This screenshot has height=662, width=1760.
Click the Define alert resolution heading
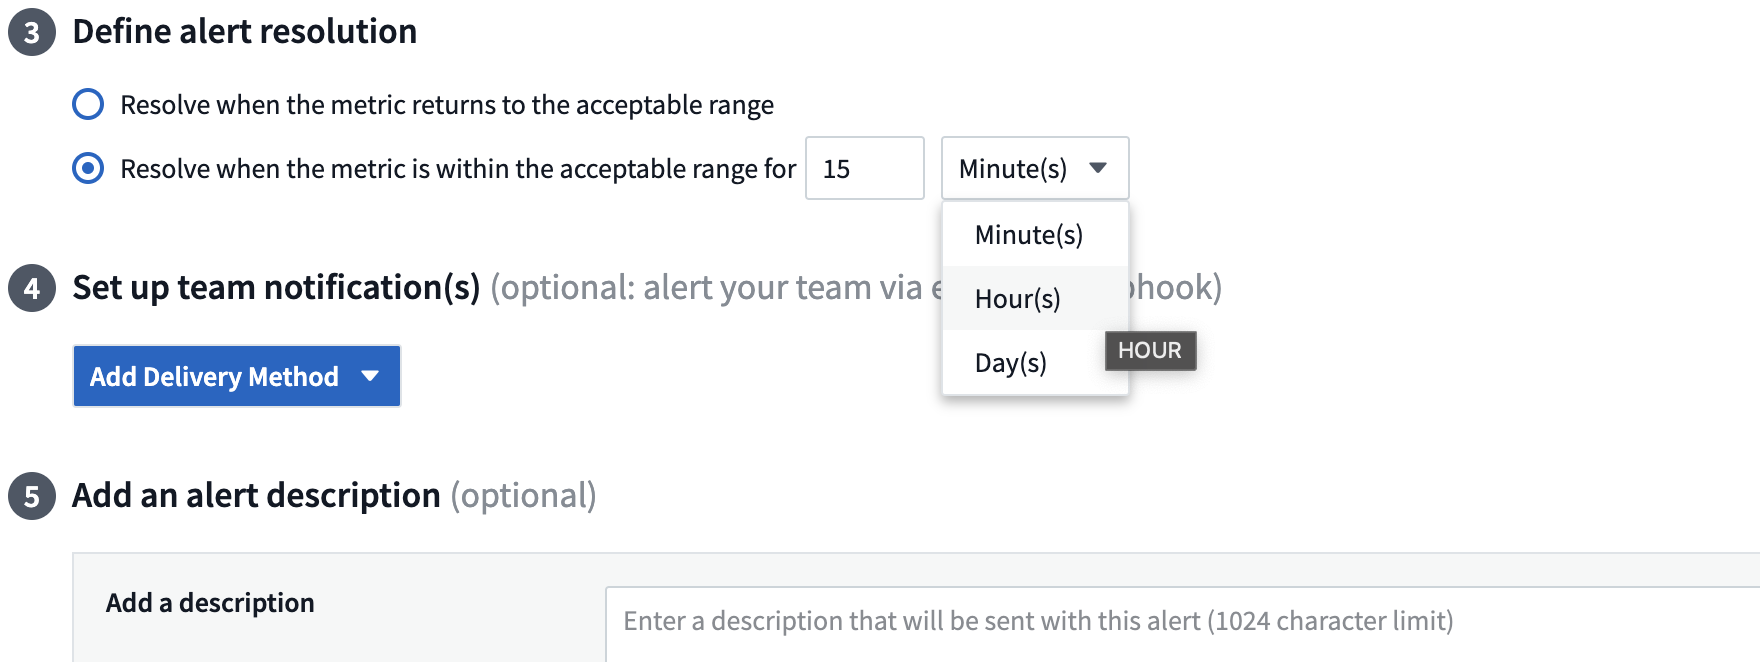[245, 32]
